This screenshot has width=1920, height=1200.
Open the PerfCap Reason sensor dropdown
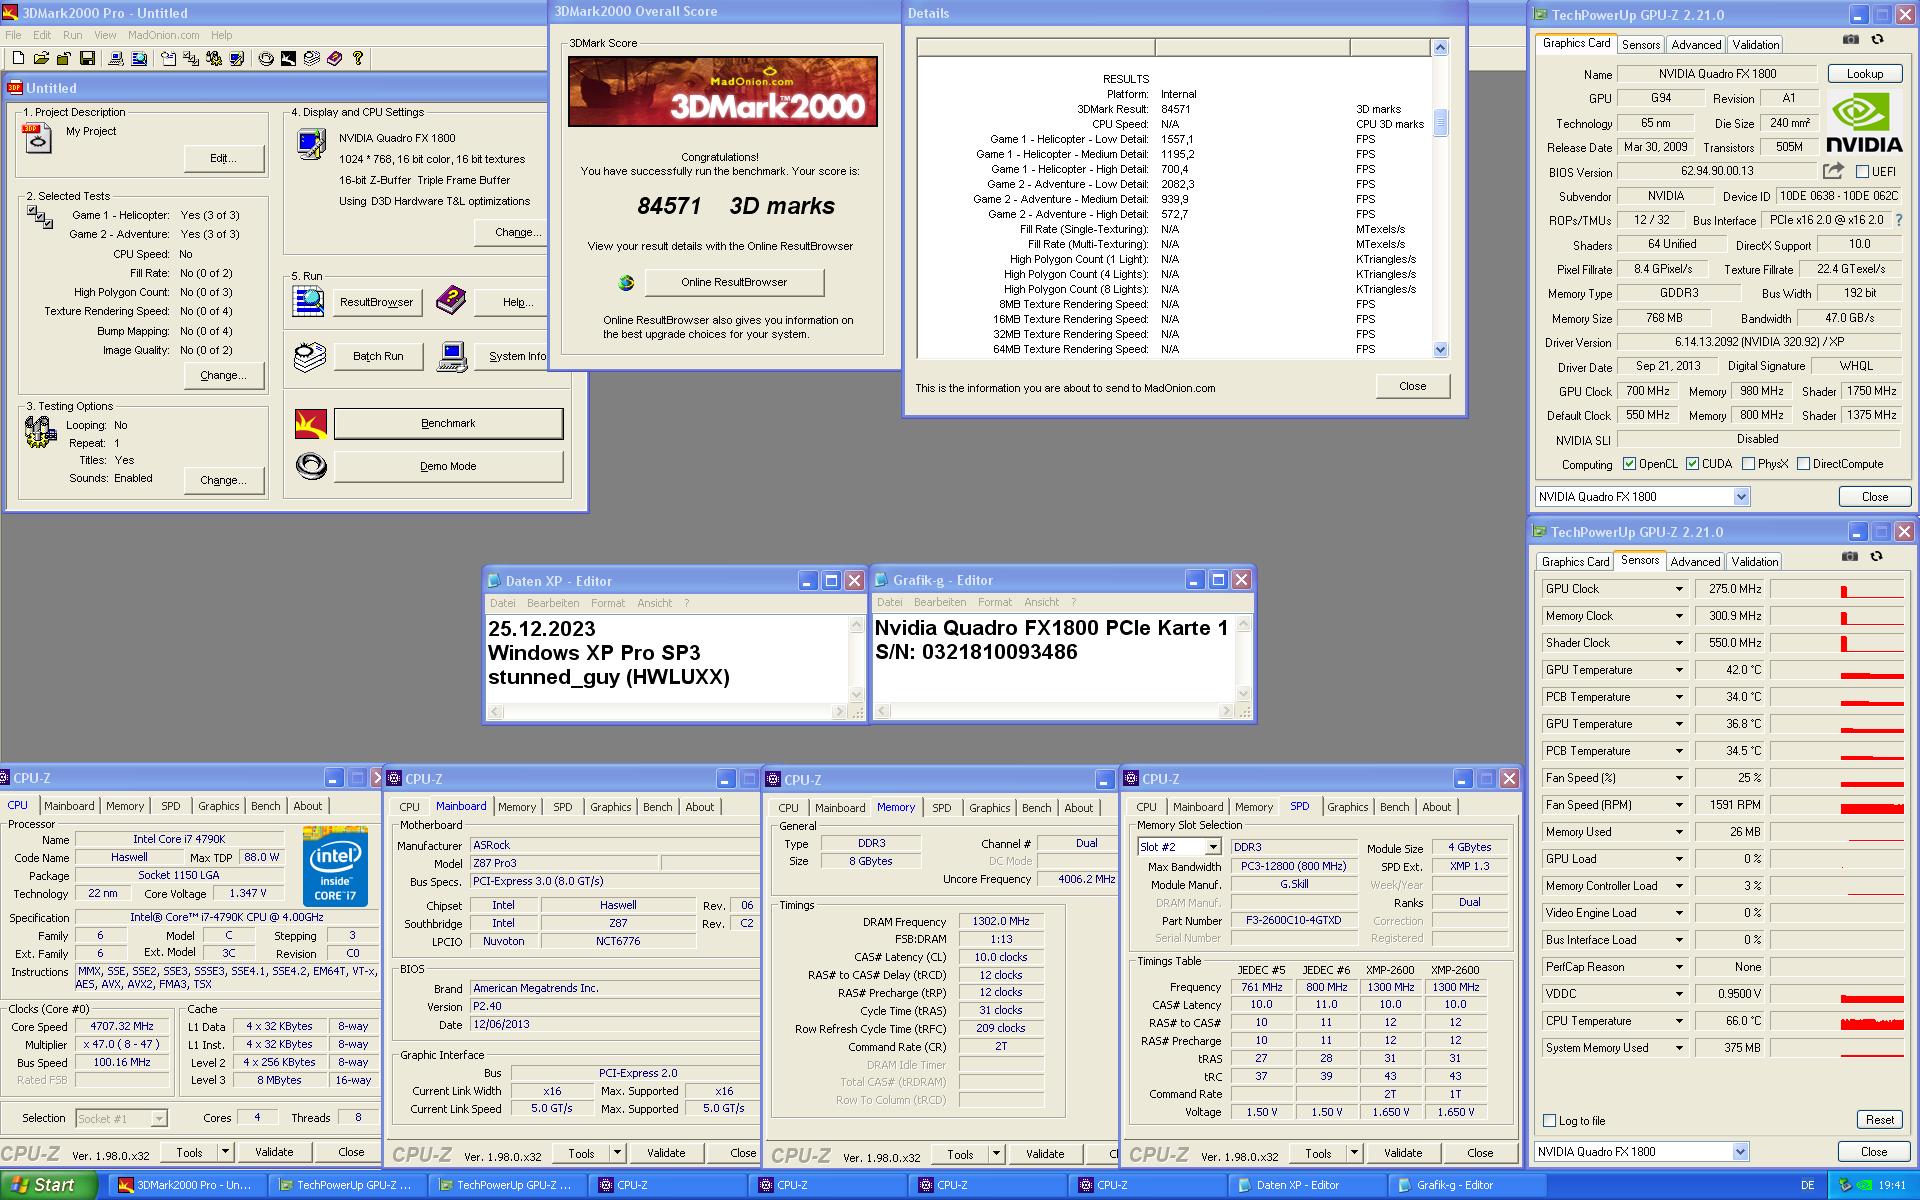click(x=1679, y=967)
